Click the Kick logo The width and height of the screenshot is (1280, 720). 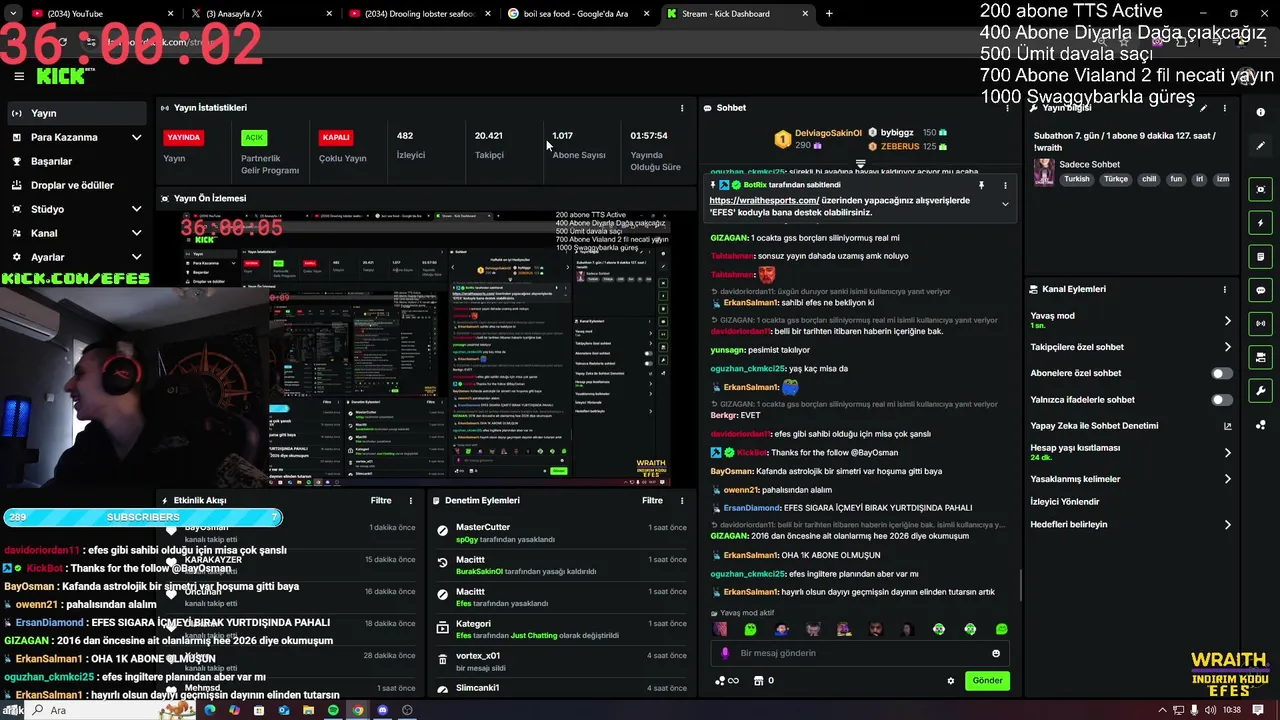pos(63,76)
